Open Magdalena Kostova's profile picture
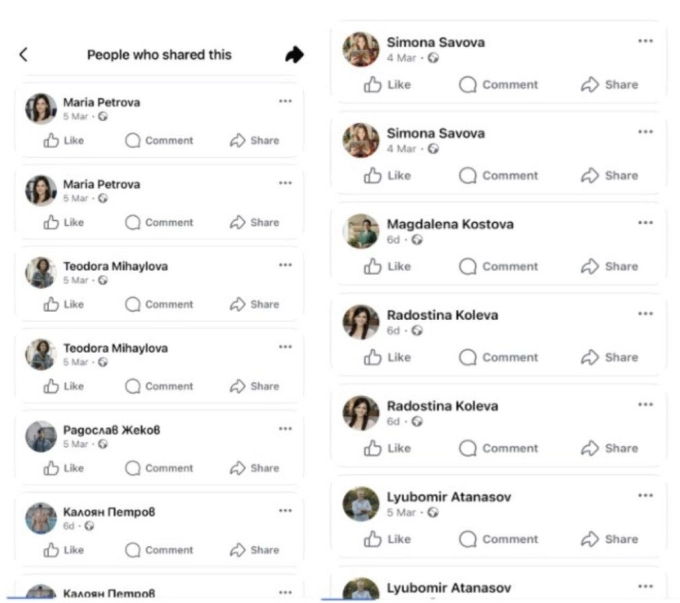Viewport: 680px width, 603px height. pyautogui.click(x=361, y=231)
